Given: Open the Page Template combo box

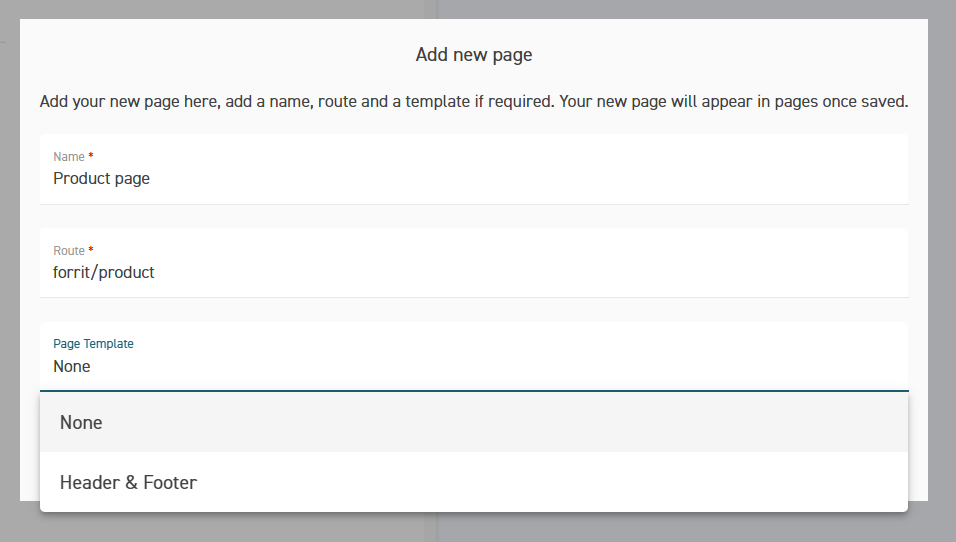Looking at the screenshot, I should (x=474, y=357).
